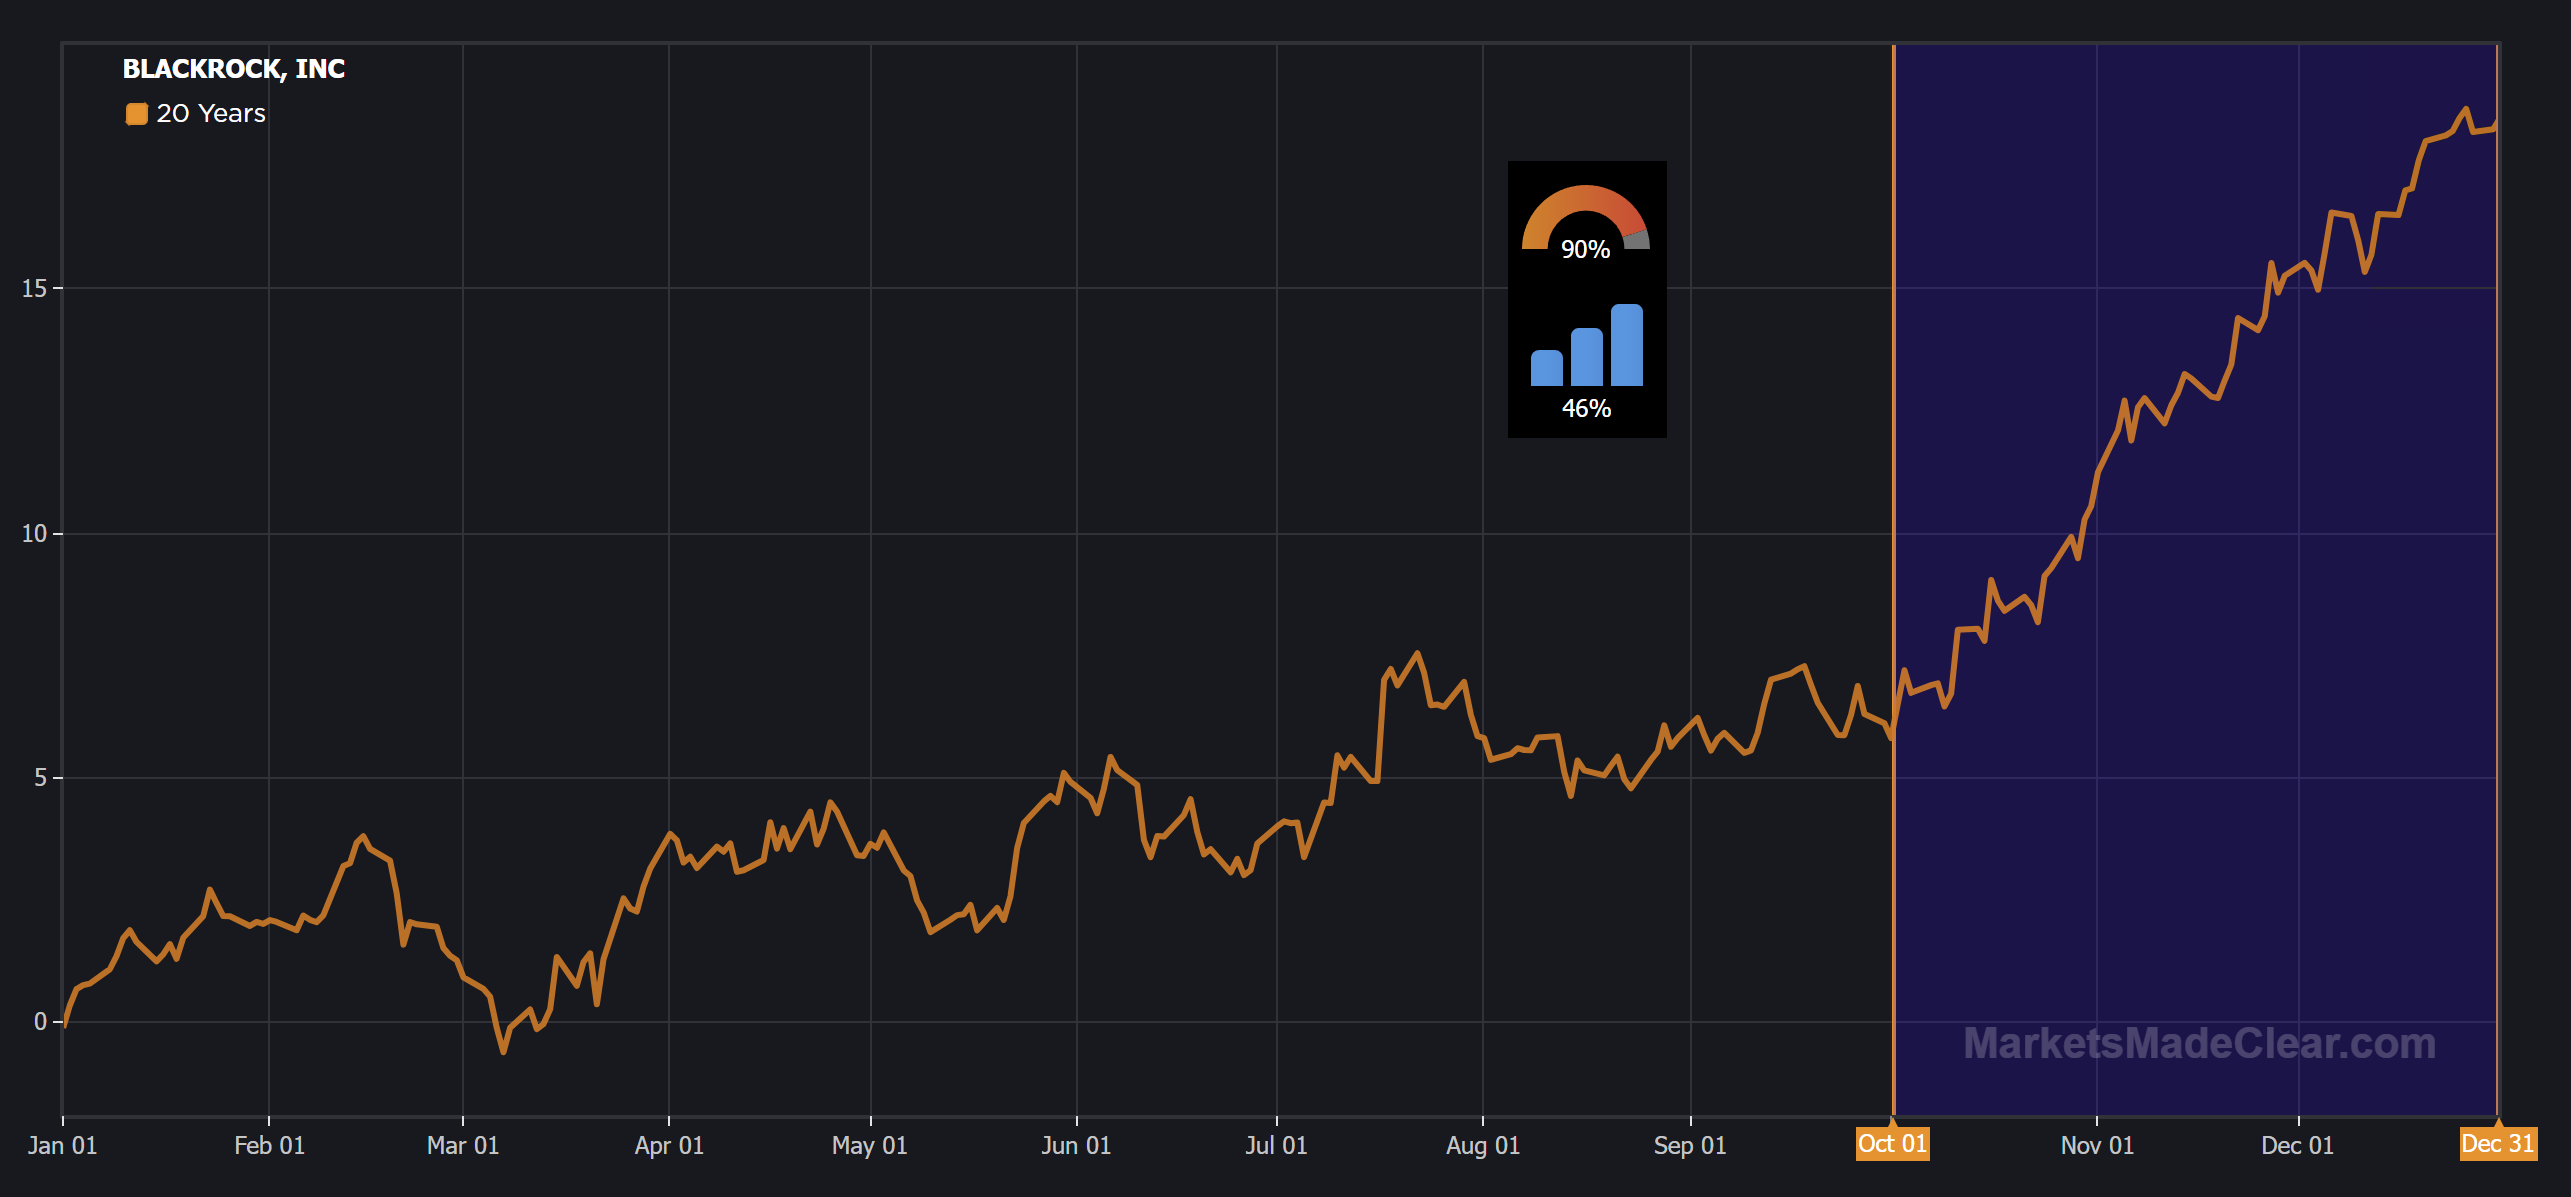Click the Apr 01 axis label

tap(669, 1146)
